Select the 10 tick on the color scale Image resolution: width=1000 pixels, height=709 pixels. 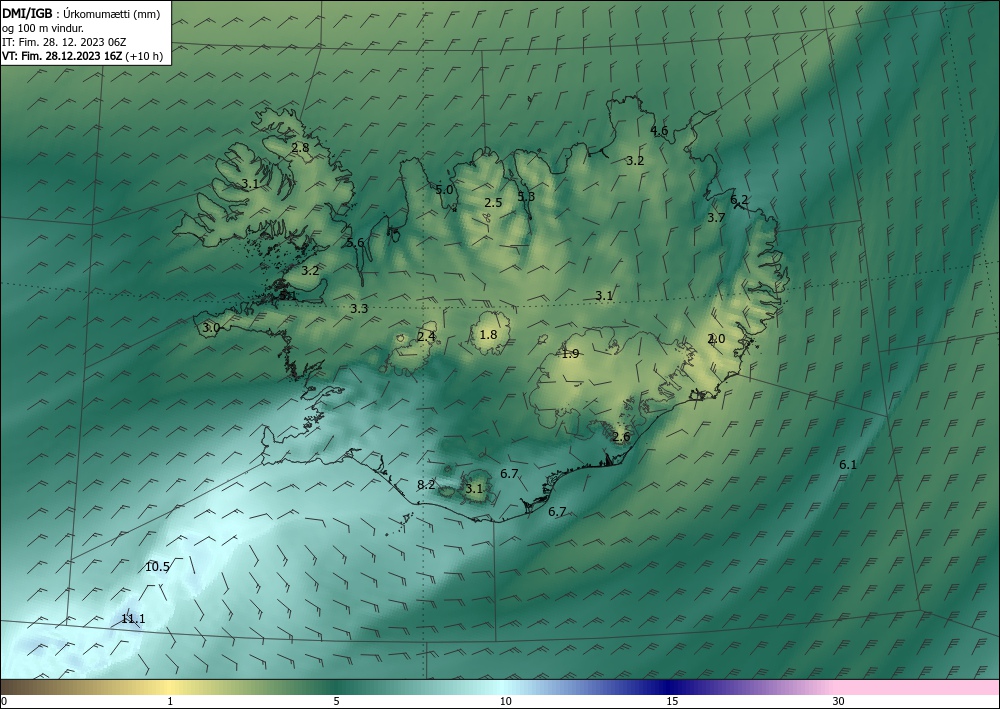[x=505, y=701]
